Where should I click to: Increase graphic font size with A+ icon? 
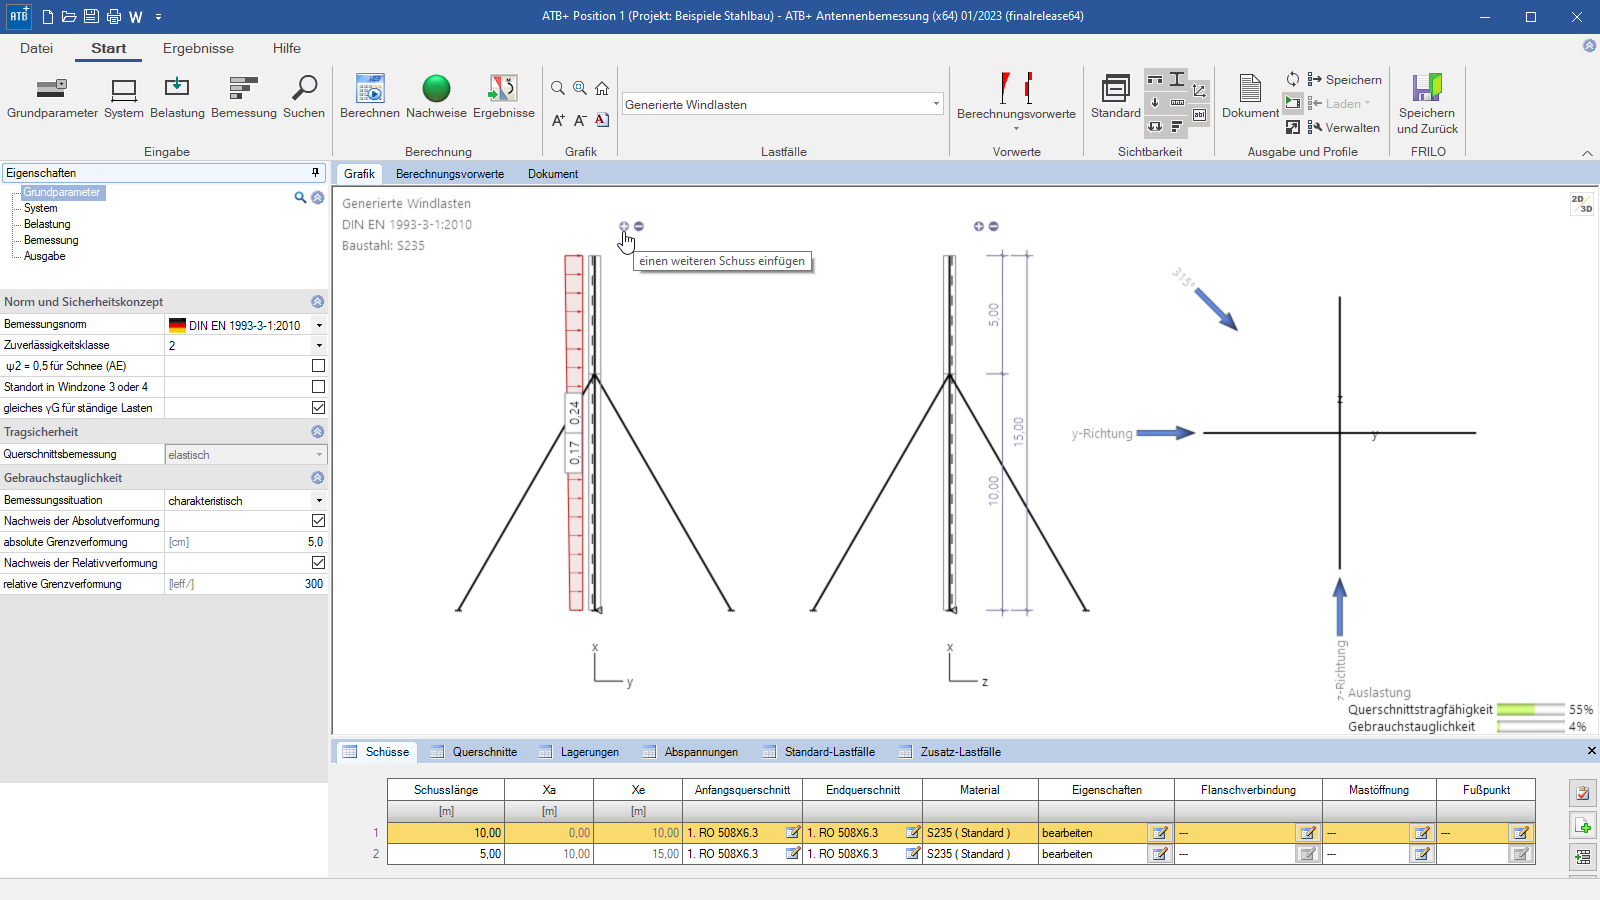(558, 120)
